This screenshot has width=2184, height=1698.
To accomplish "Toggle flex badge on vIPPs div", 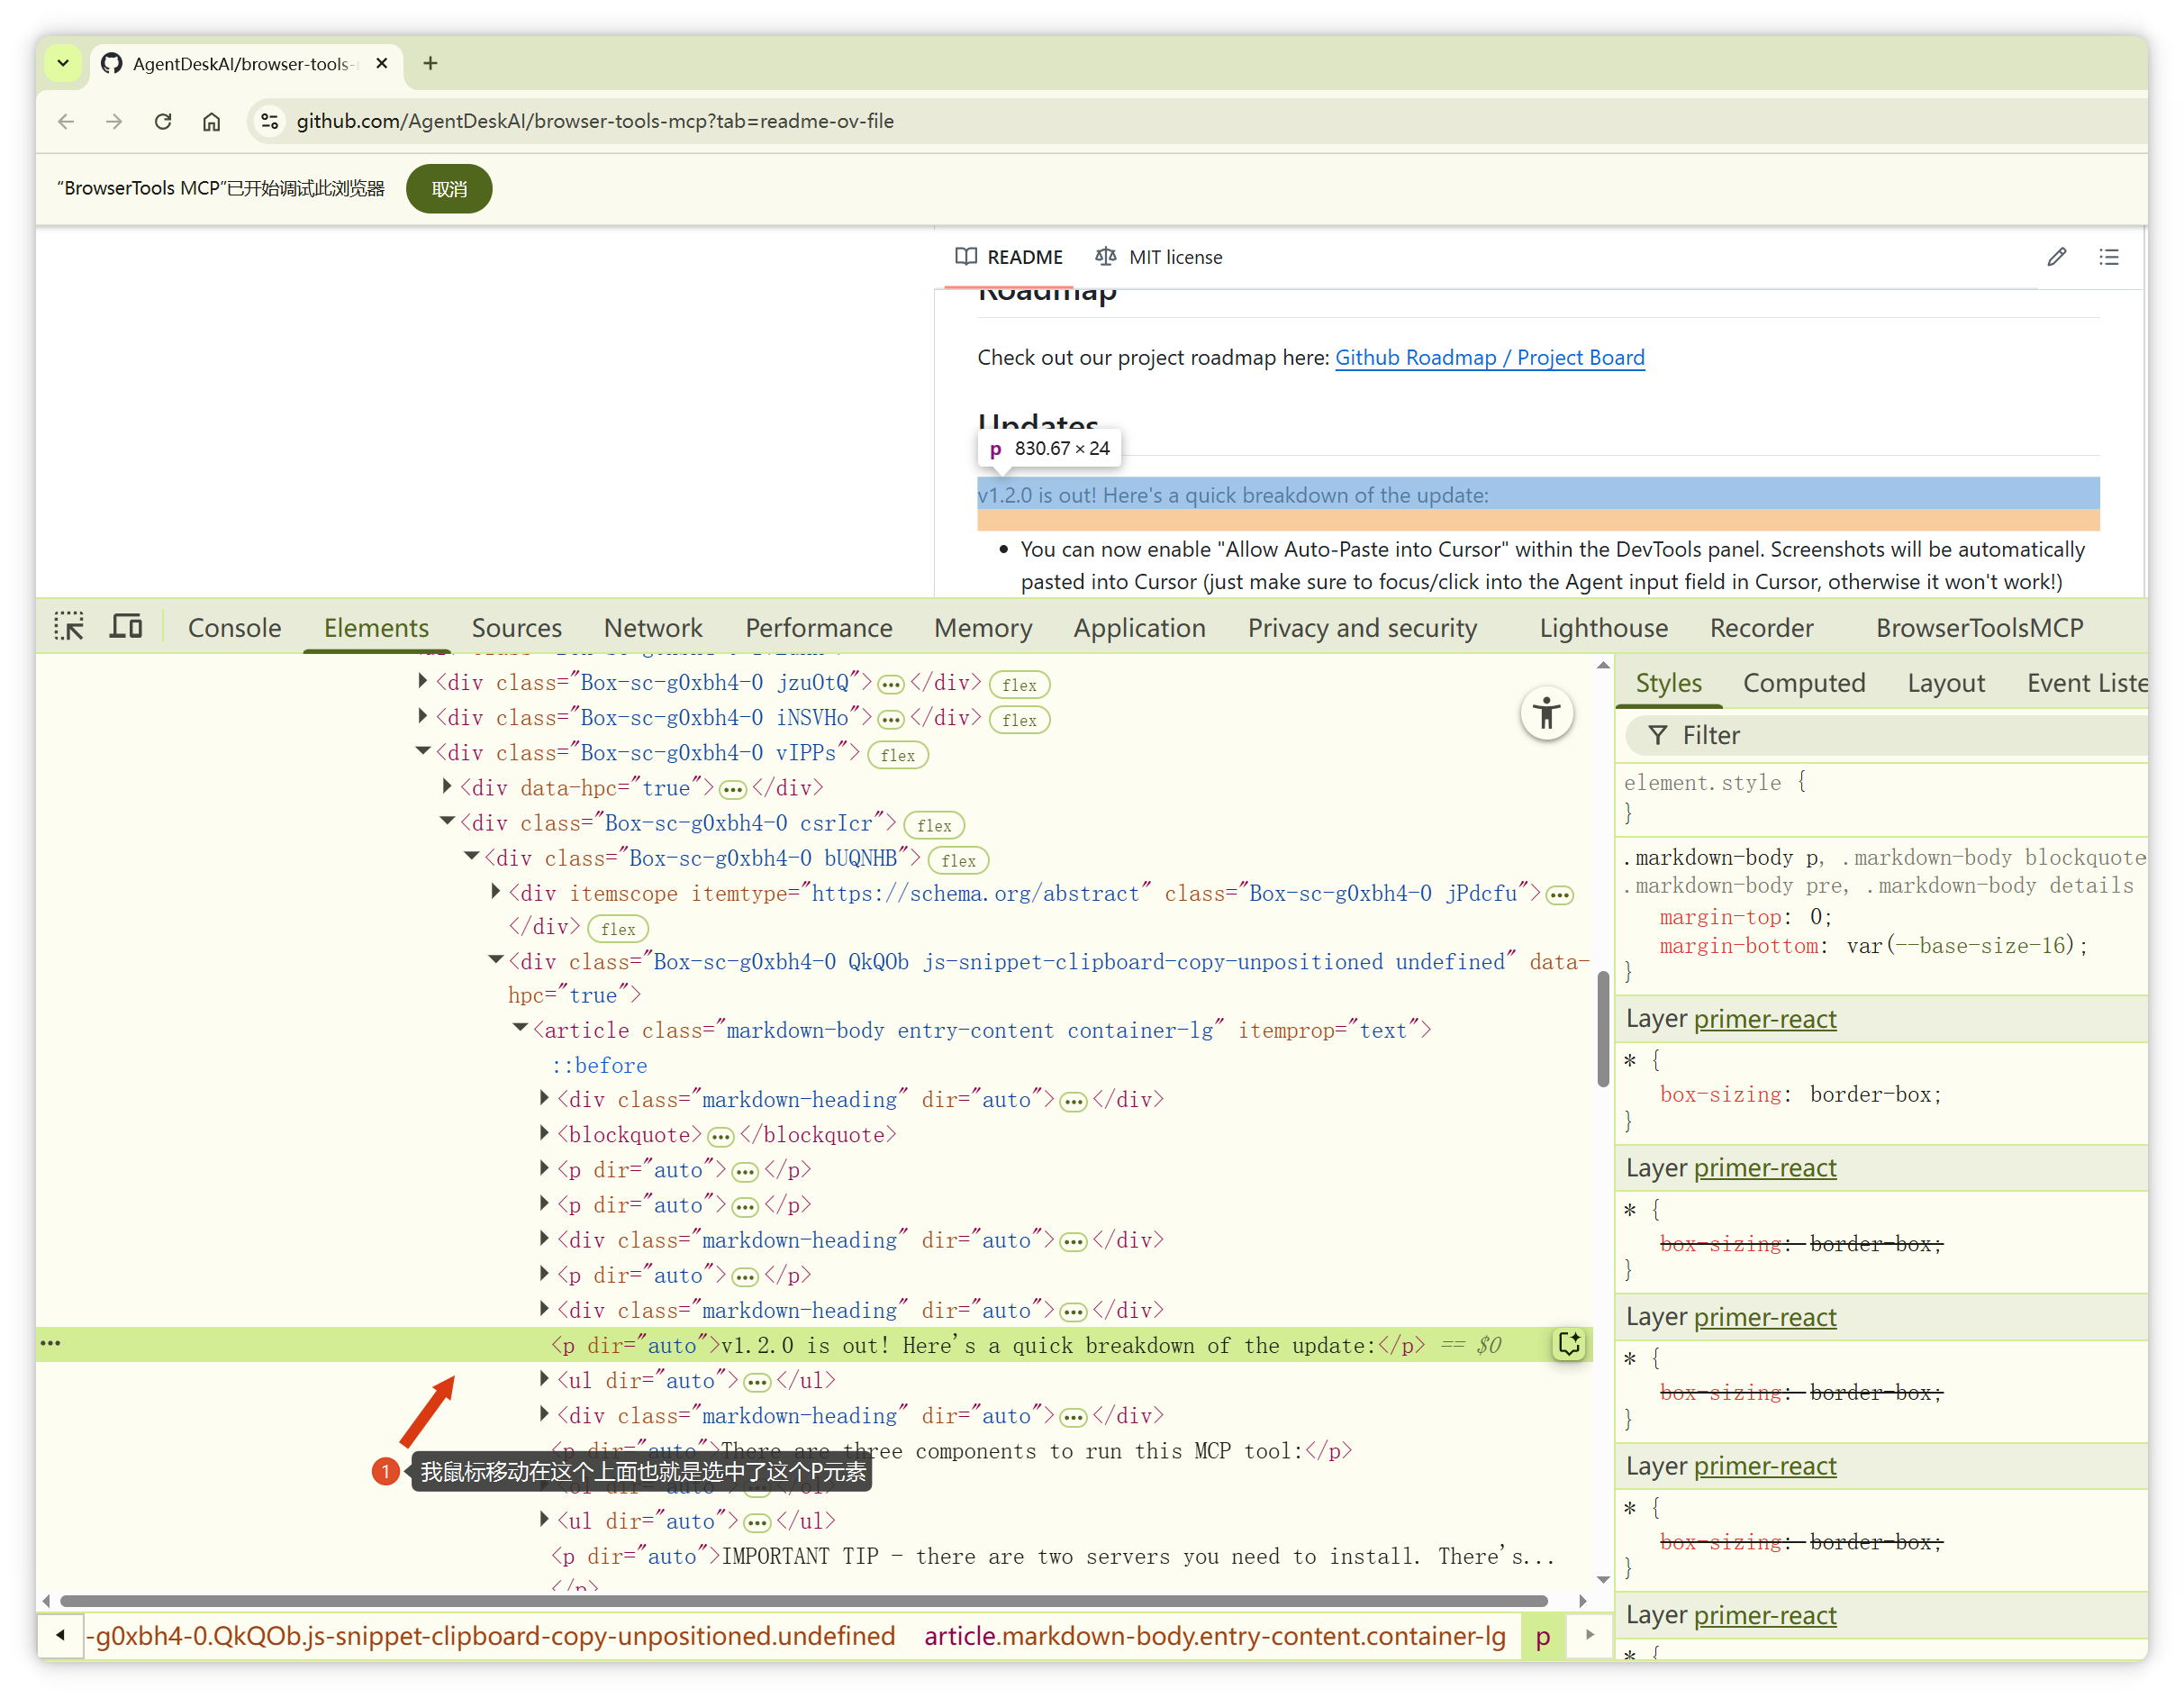I will point(897,755).
